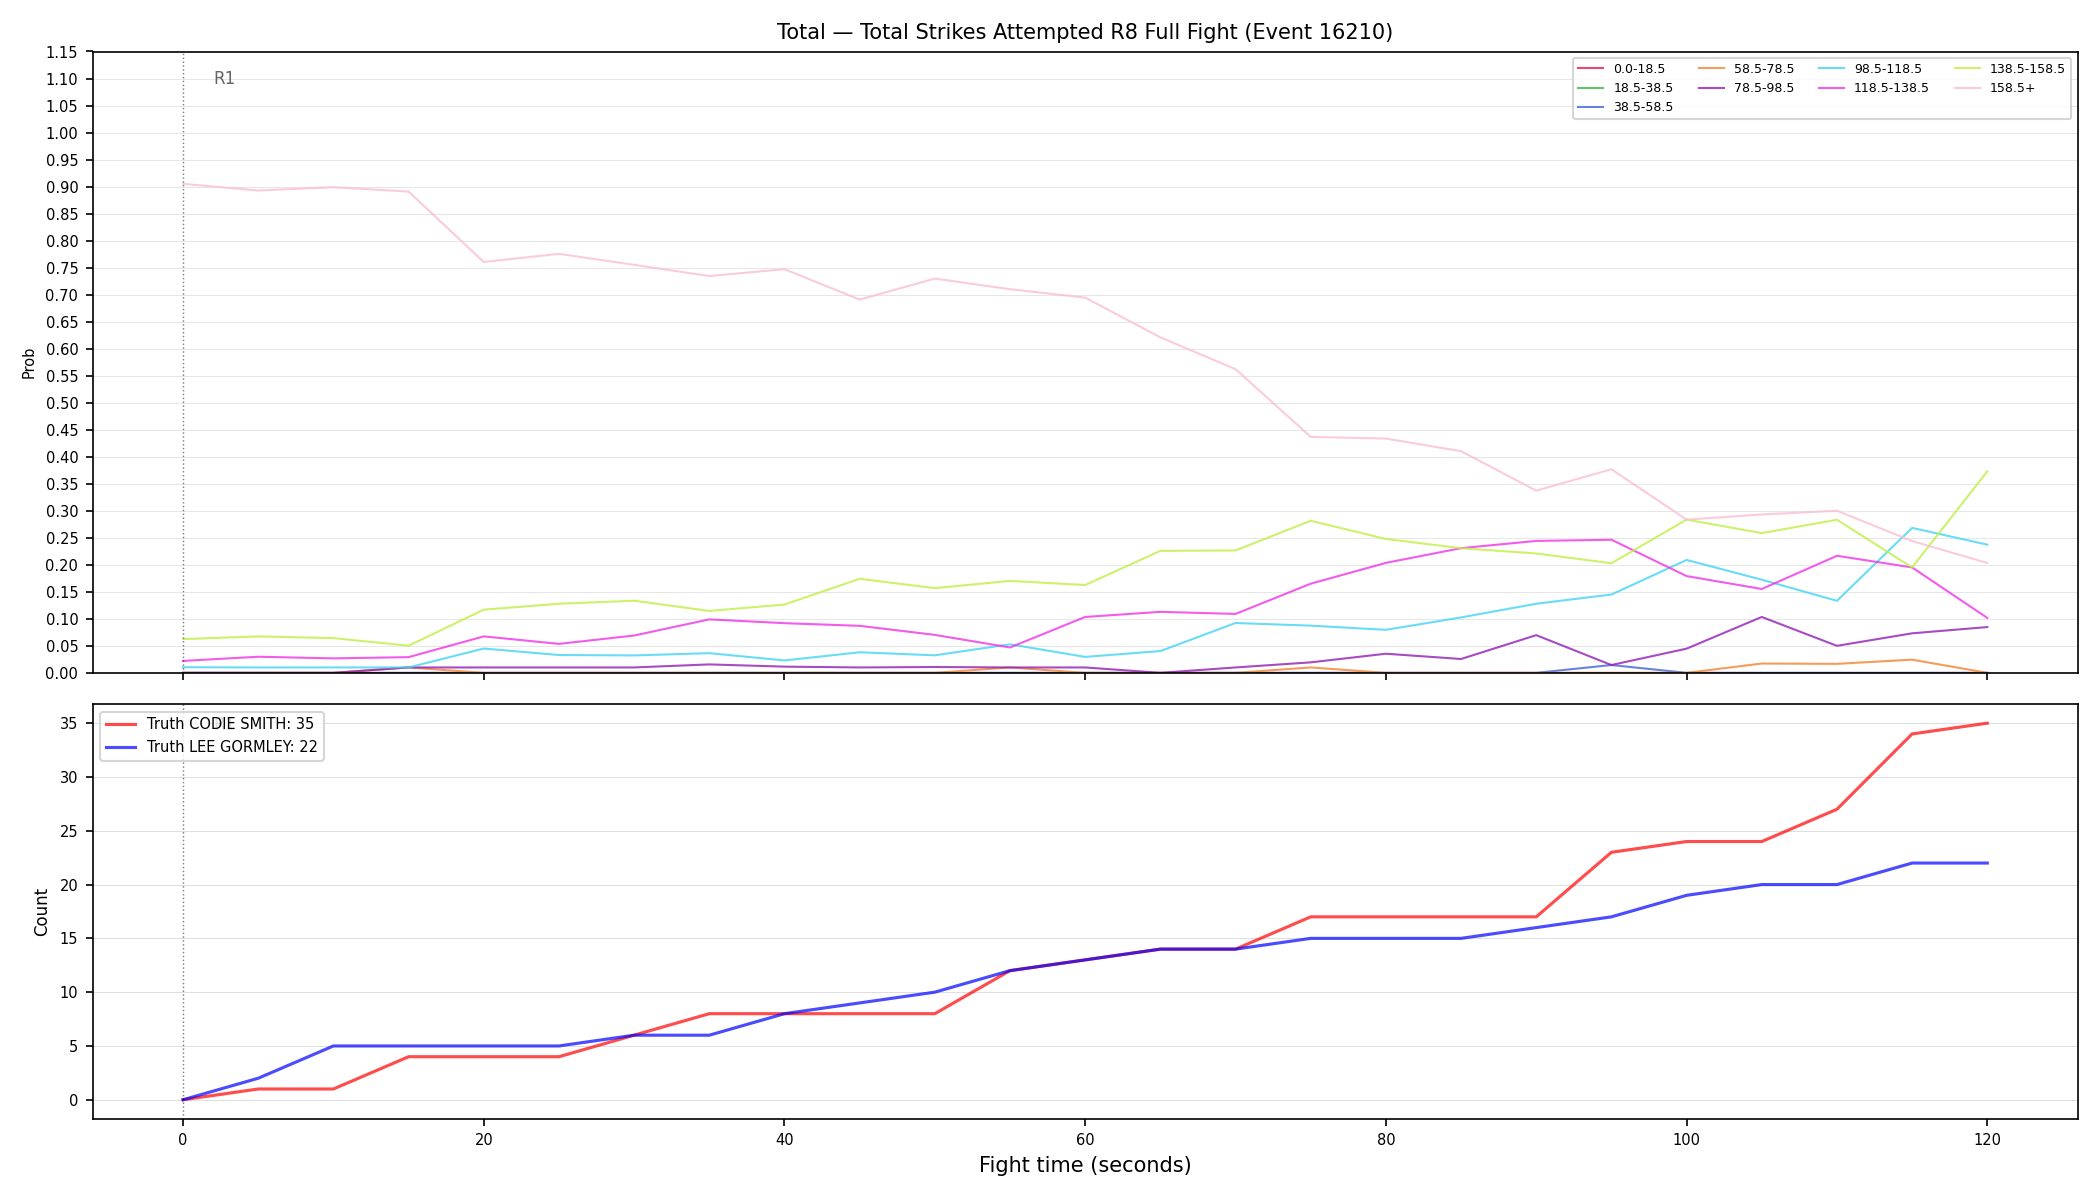Screen dimensions: 2100x1200
Task: Select the 78.5-98.5 legend label
Action: tap(1764, 88)
